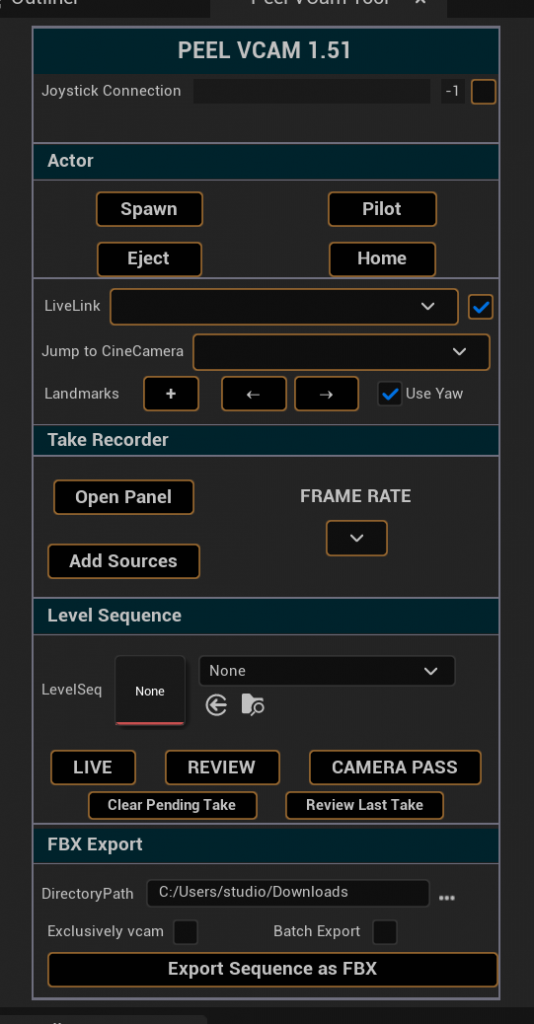The image size is (534, 1024).
Task: Click the Level Sequence section header
Action: click(x=266, y=616)
